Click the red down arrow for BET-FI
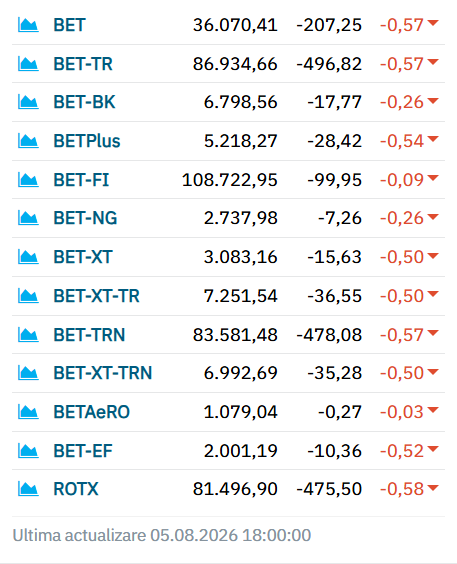The image size is (457, 564). click(x=433, y=178)
